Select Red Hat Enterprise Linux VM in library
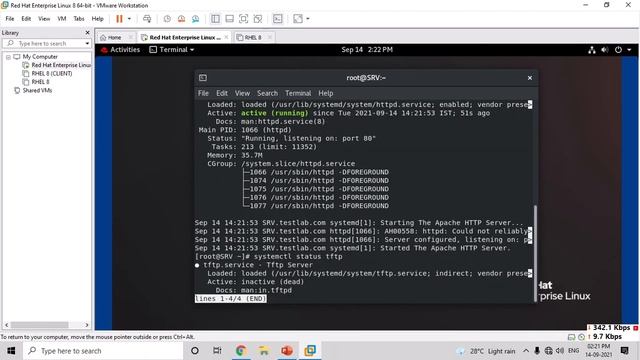Screen dimensions: 640x360 click(x=61, y=65)
